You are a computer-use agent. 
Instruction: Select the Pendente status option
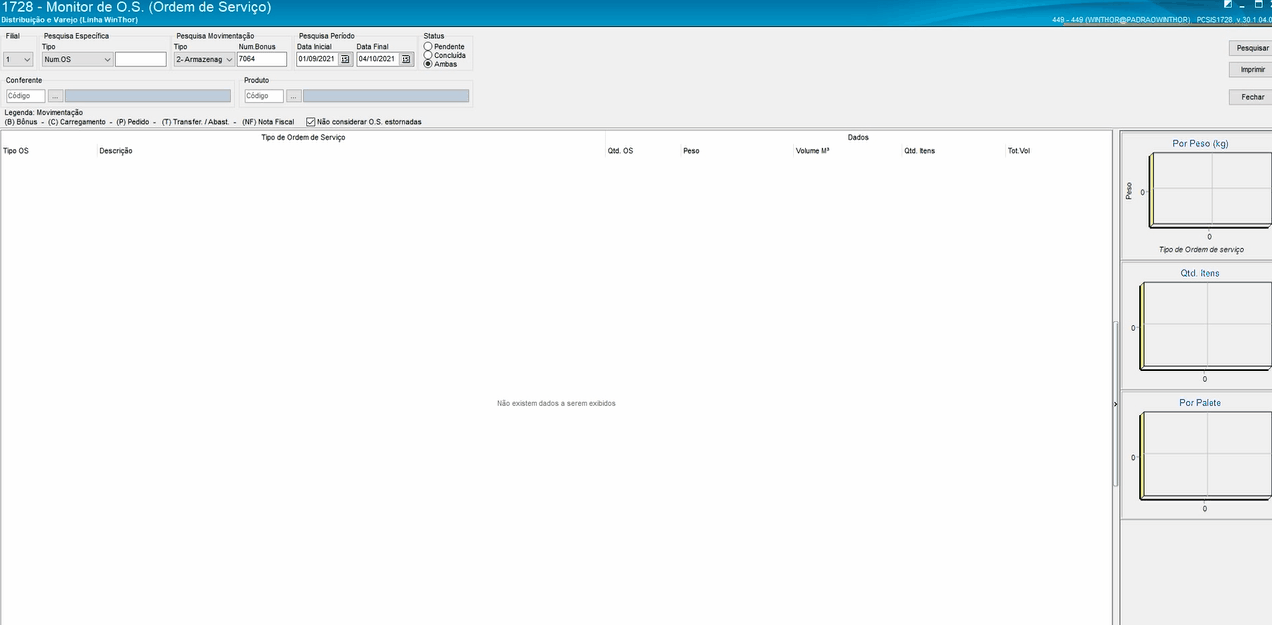(428, 47)
